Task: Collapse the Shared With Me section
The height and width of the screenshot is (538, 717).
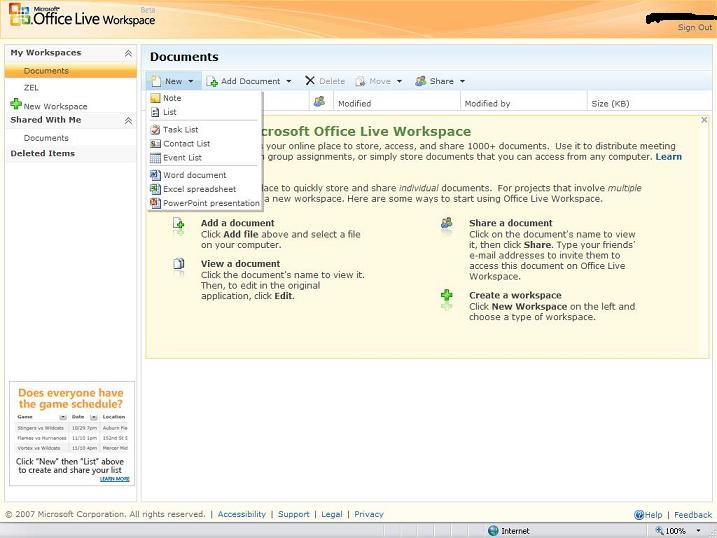Action: [x=128, y=121]
